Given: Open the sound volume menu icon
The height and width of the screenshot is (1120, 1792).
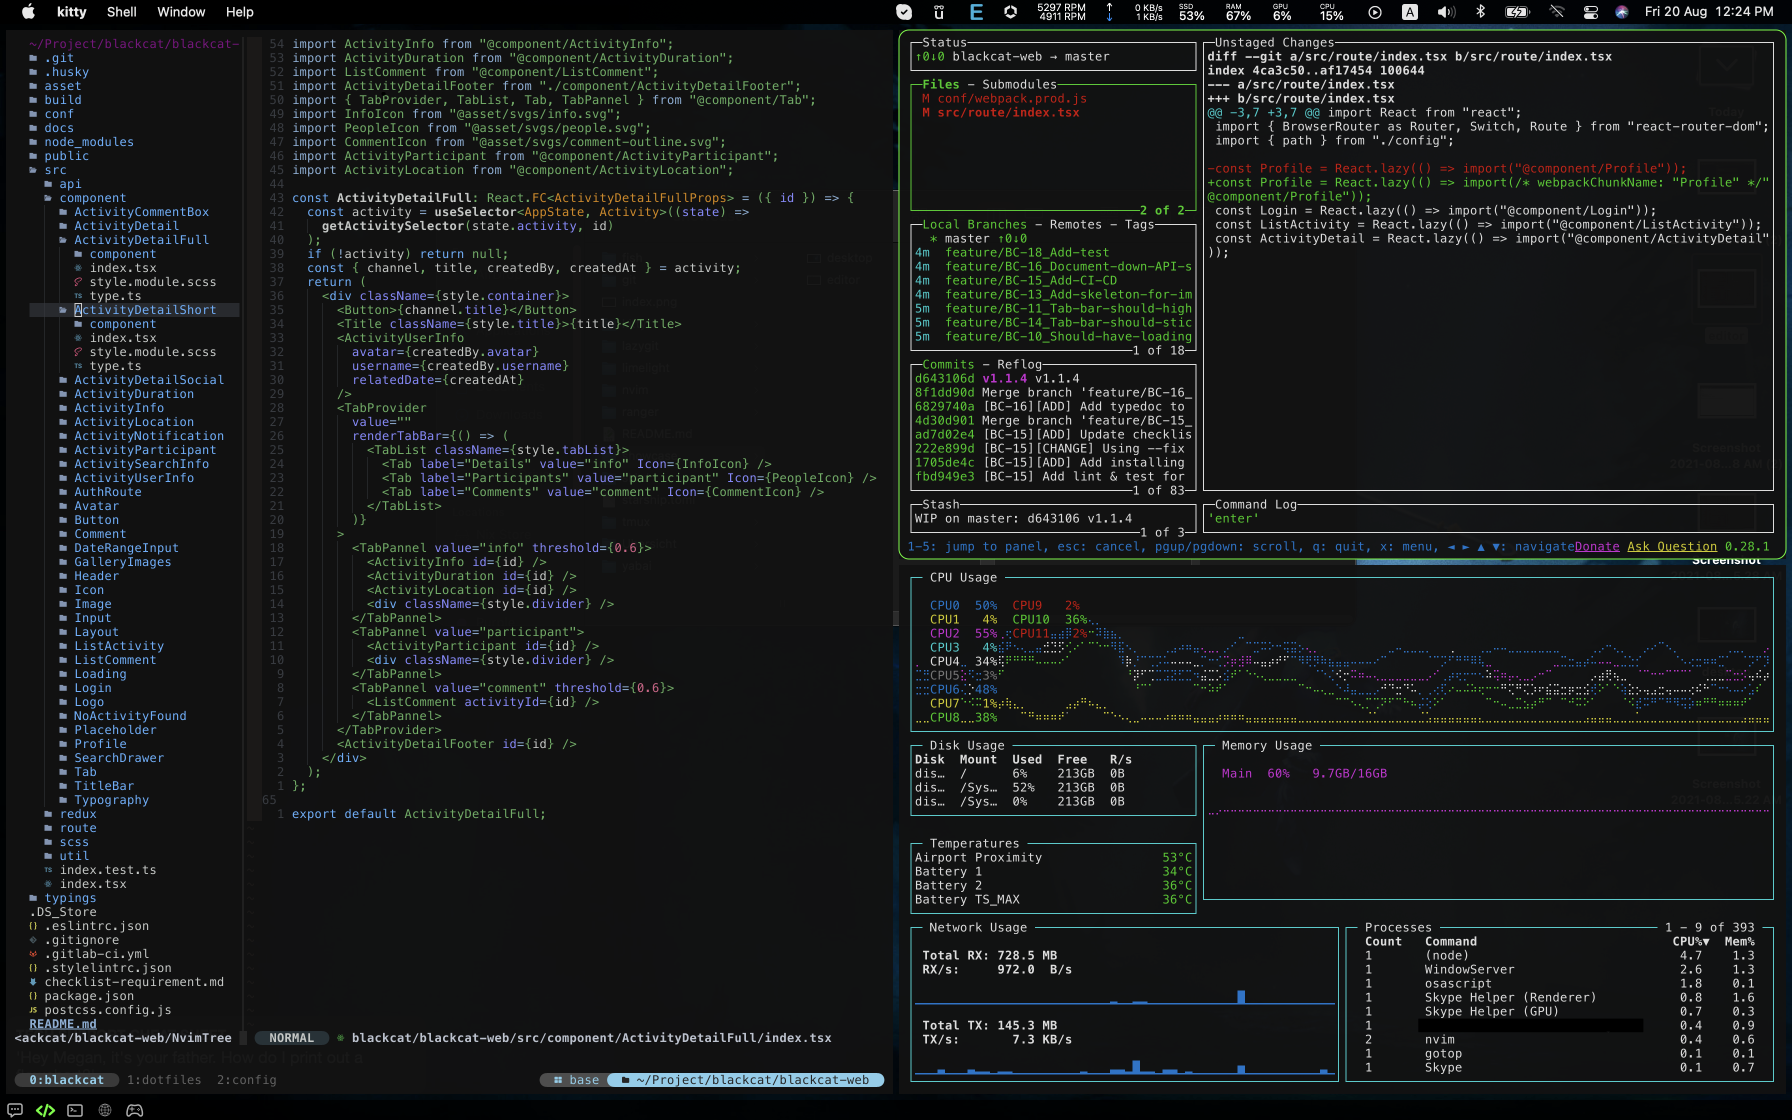Looking at the screenshot, I should point(1446,12).
